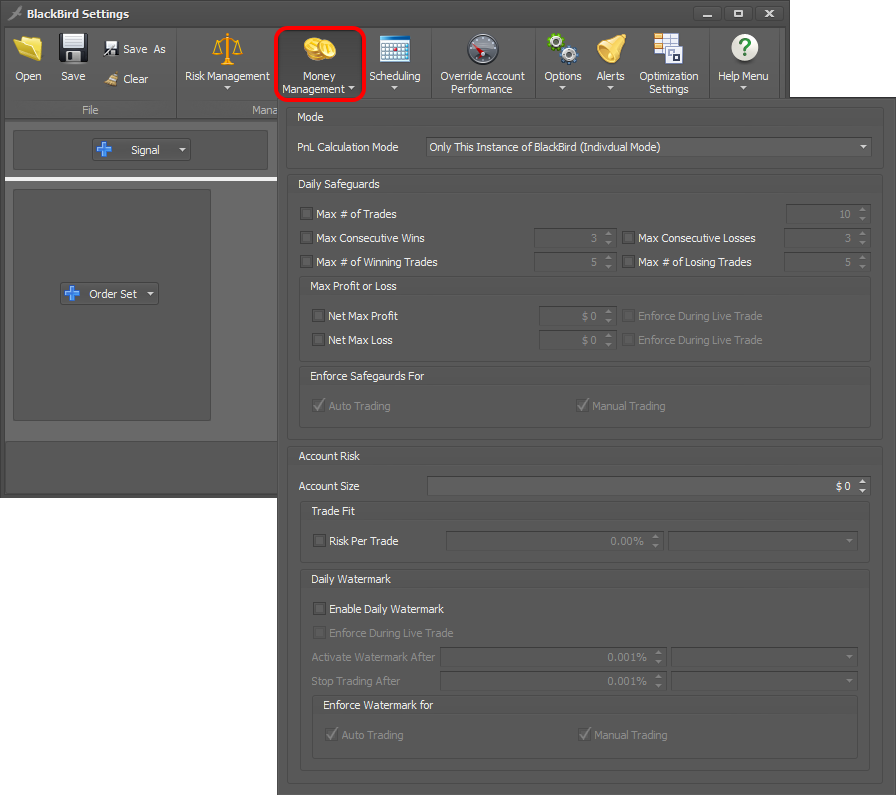Decrease Account Size with down arrow
The image size is (896, 795).
tap(862, 490)
